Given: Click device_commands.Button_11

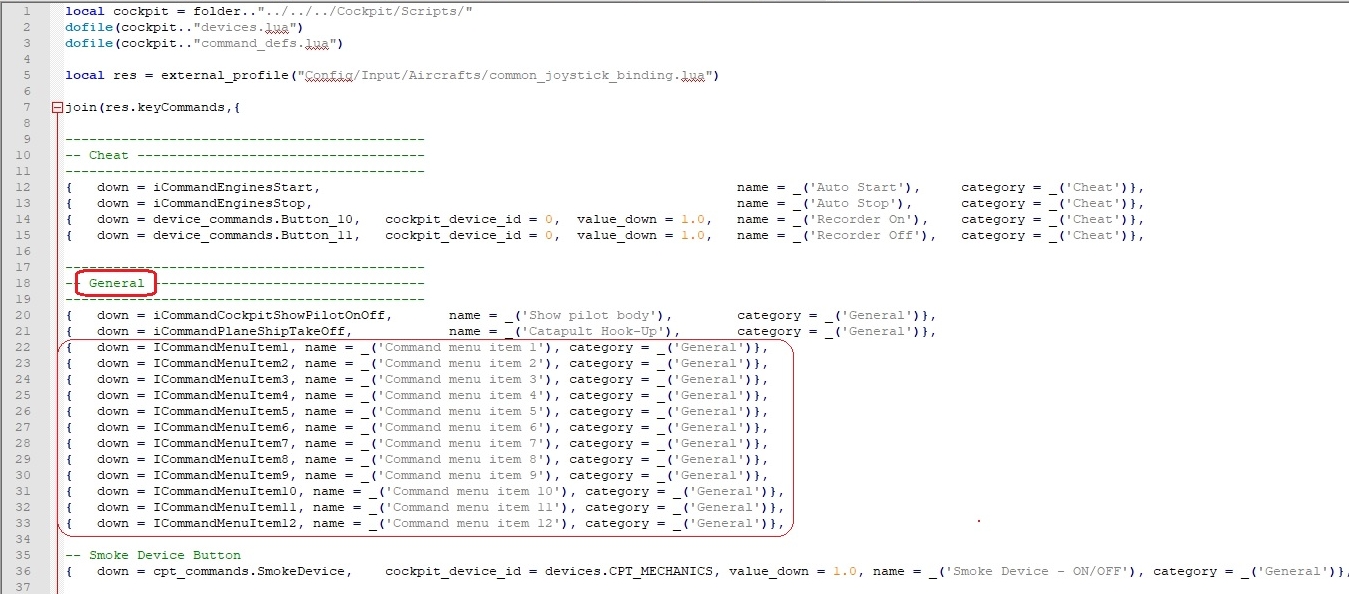Looking at the screenshot, I should (253, 235).
